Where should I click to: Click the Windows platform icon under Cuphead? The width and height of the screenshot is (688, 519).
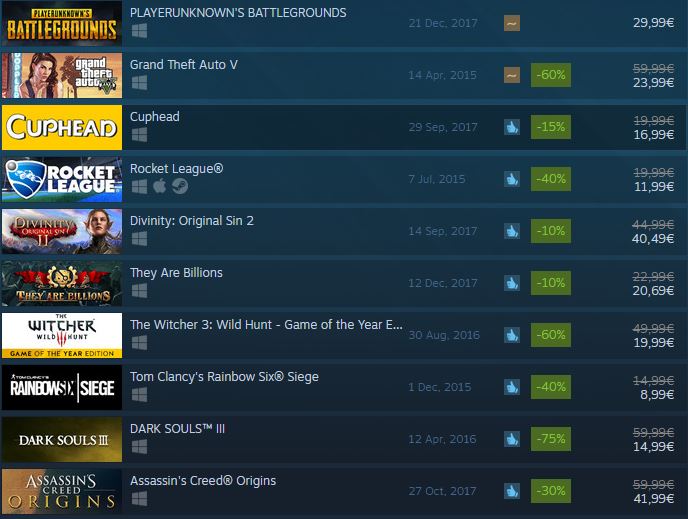tap(140, 135)
